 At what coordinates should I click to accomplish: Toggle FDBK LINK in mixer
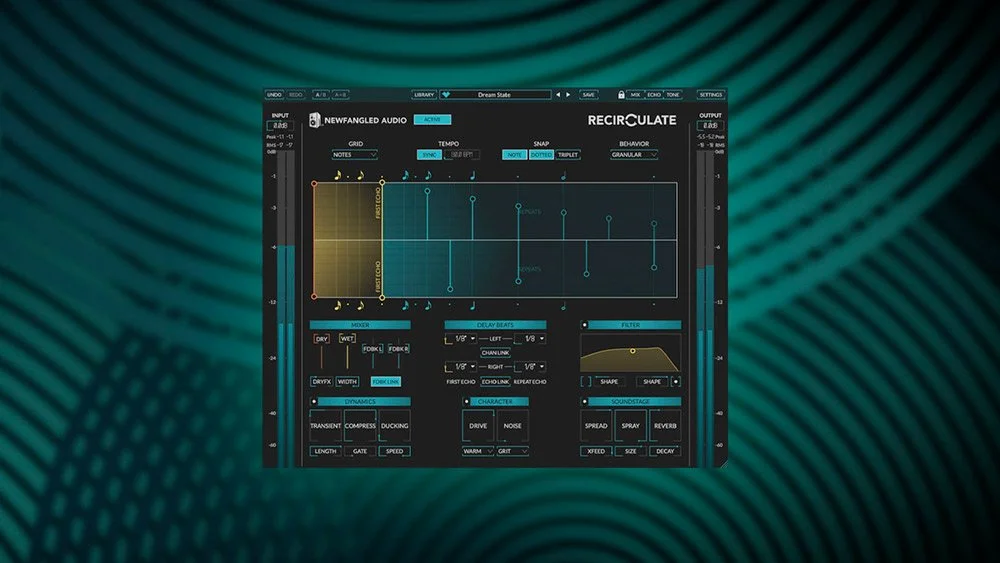386,381
